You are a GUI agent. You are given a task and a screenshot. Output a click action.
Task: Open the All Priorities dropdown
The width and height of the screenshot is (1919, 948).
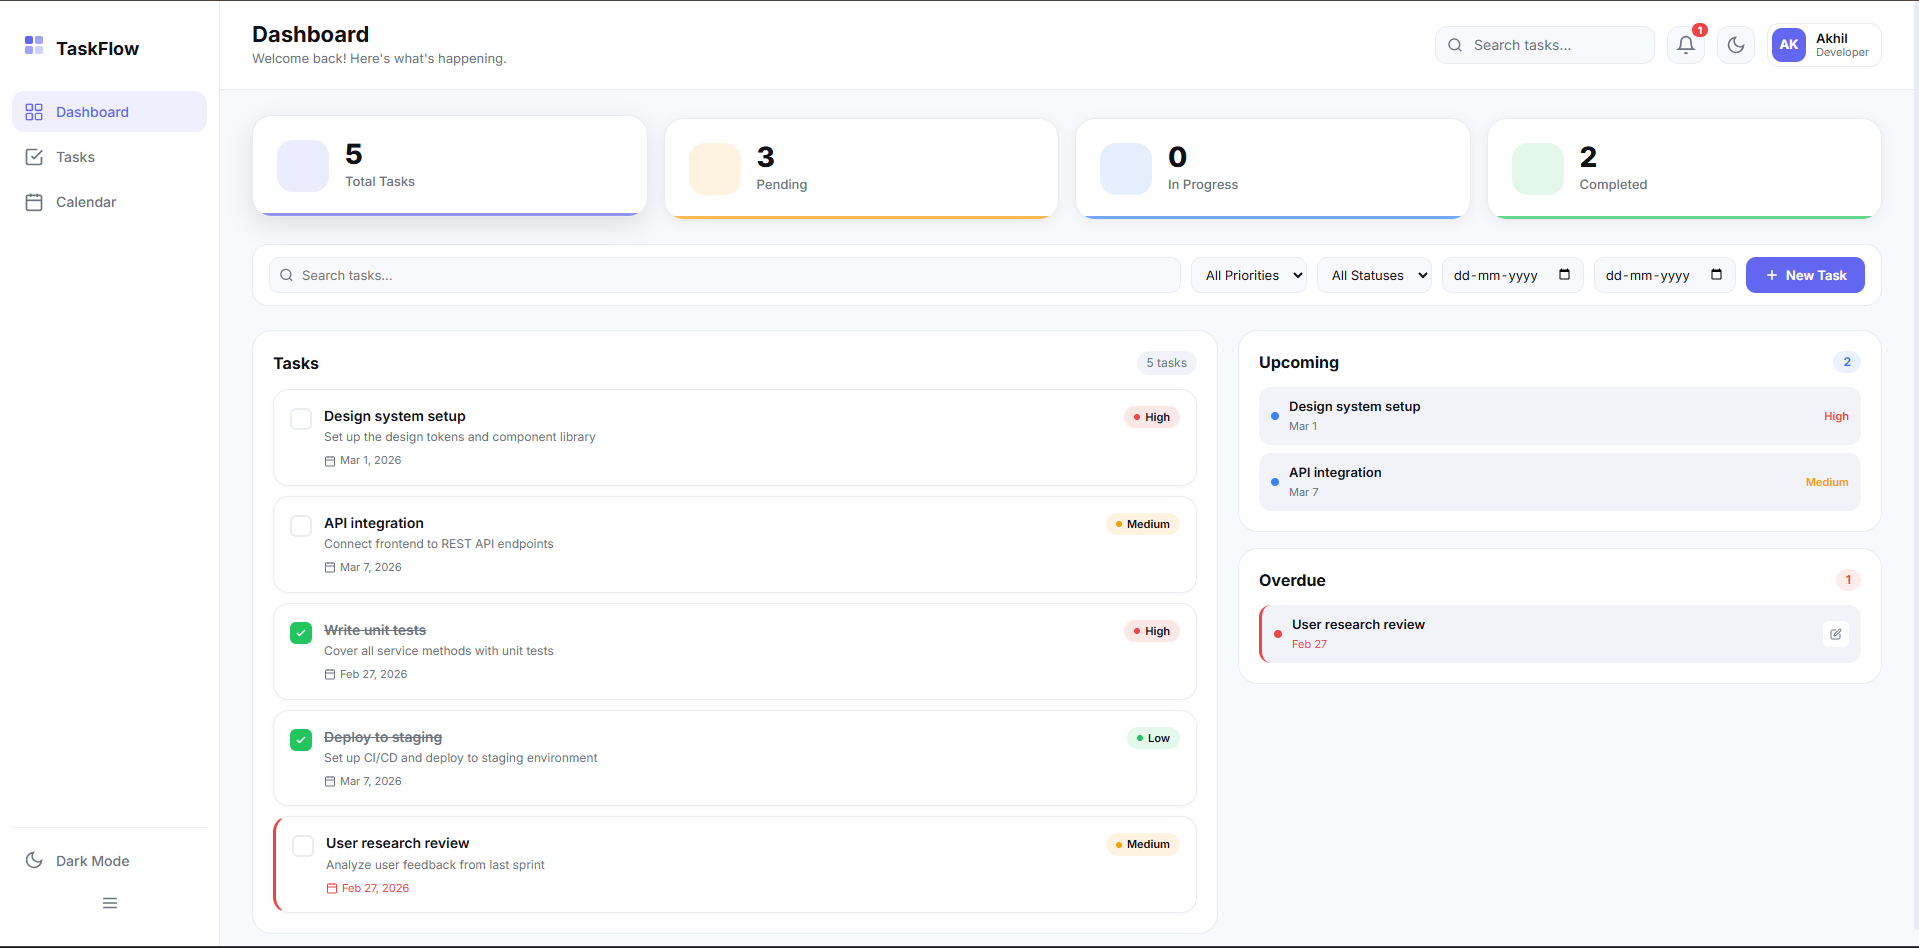click(1248, 275)
